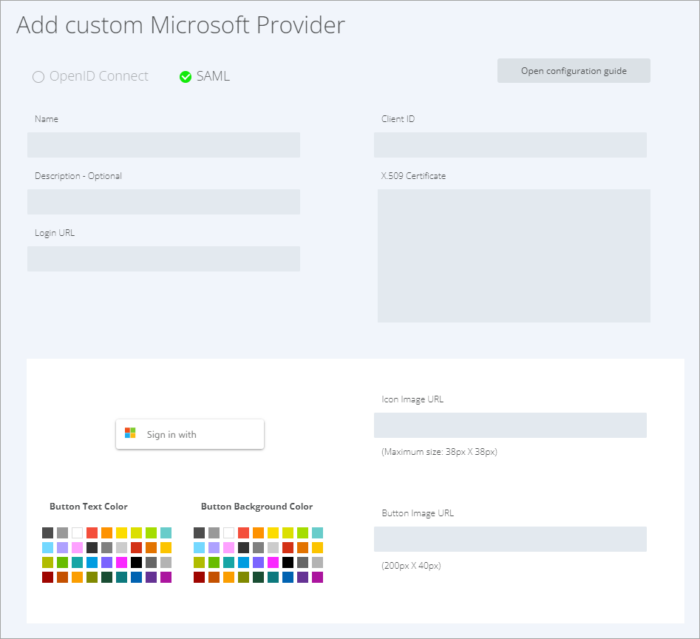The height and width of the screenshot is (639, 700).
Task: Pick lavender swatch under Button Background Color
Action: (214, 547)
